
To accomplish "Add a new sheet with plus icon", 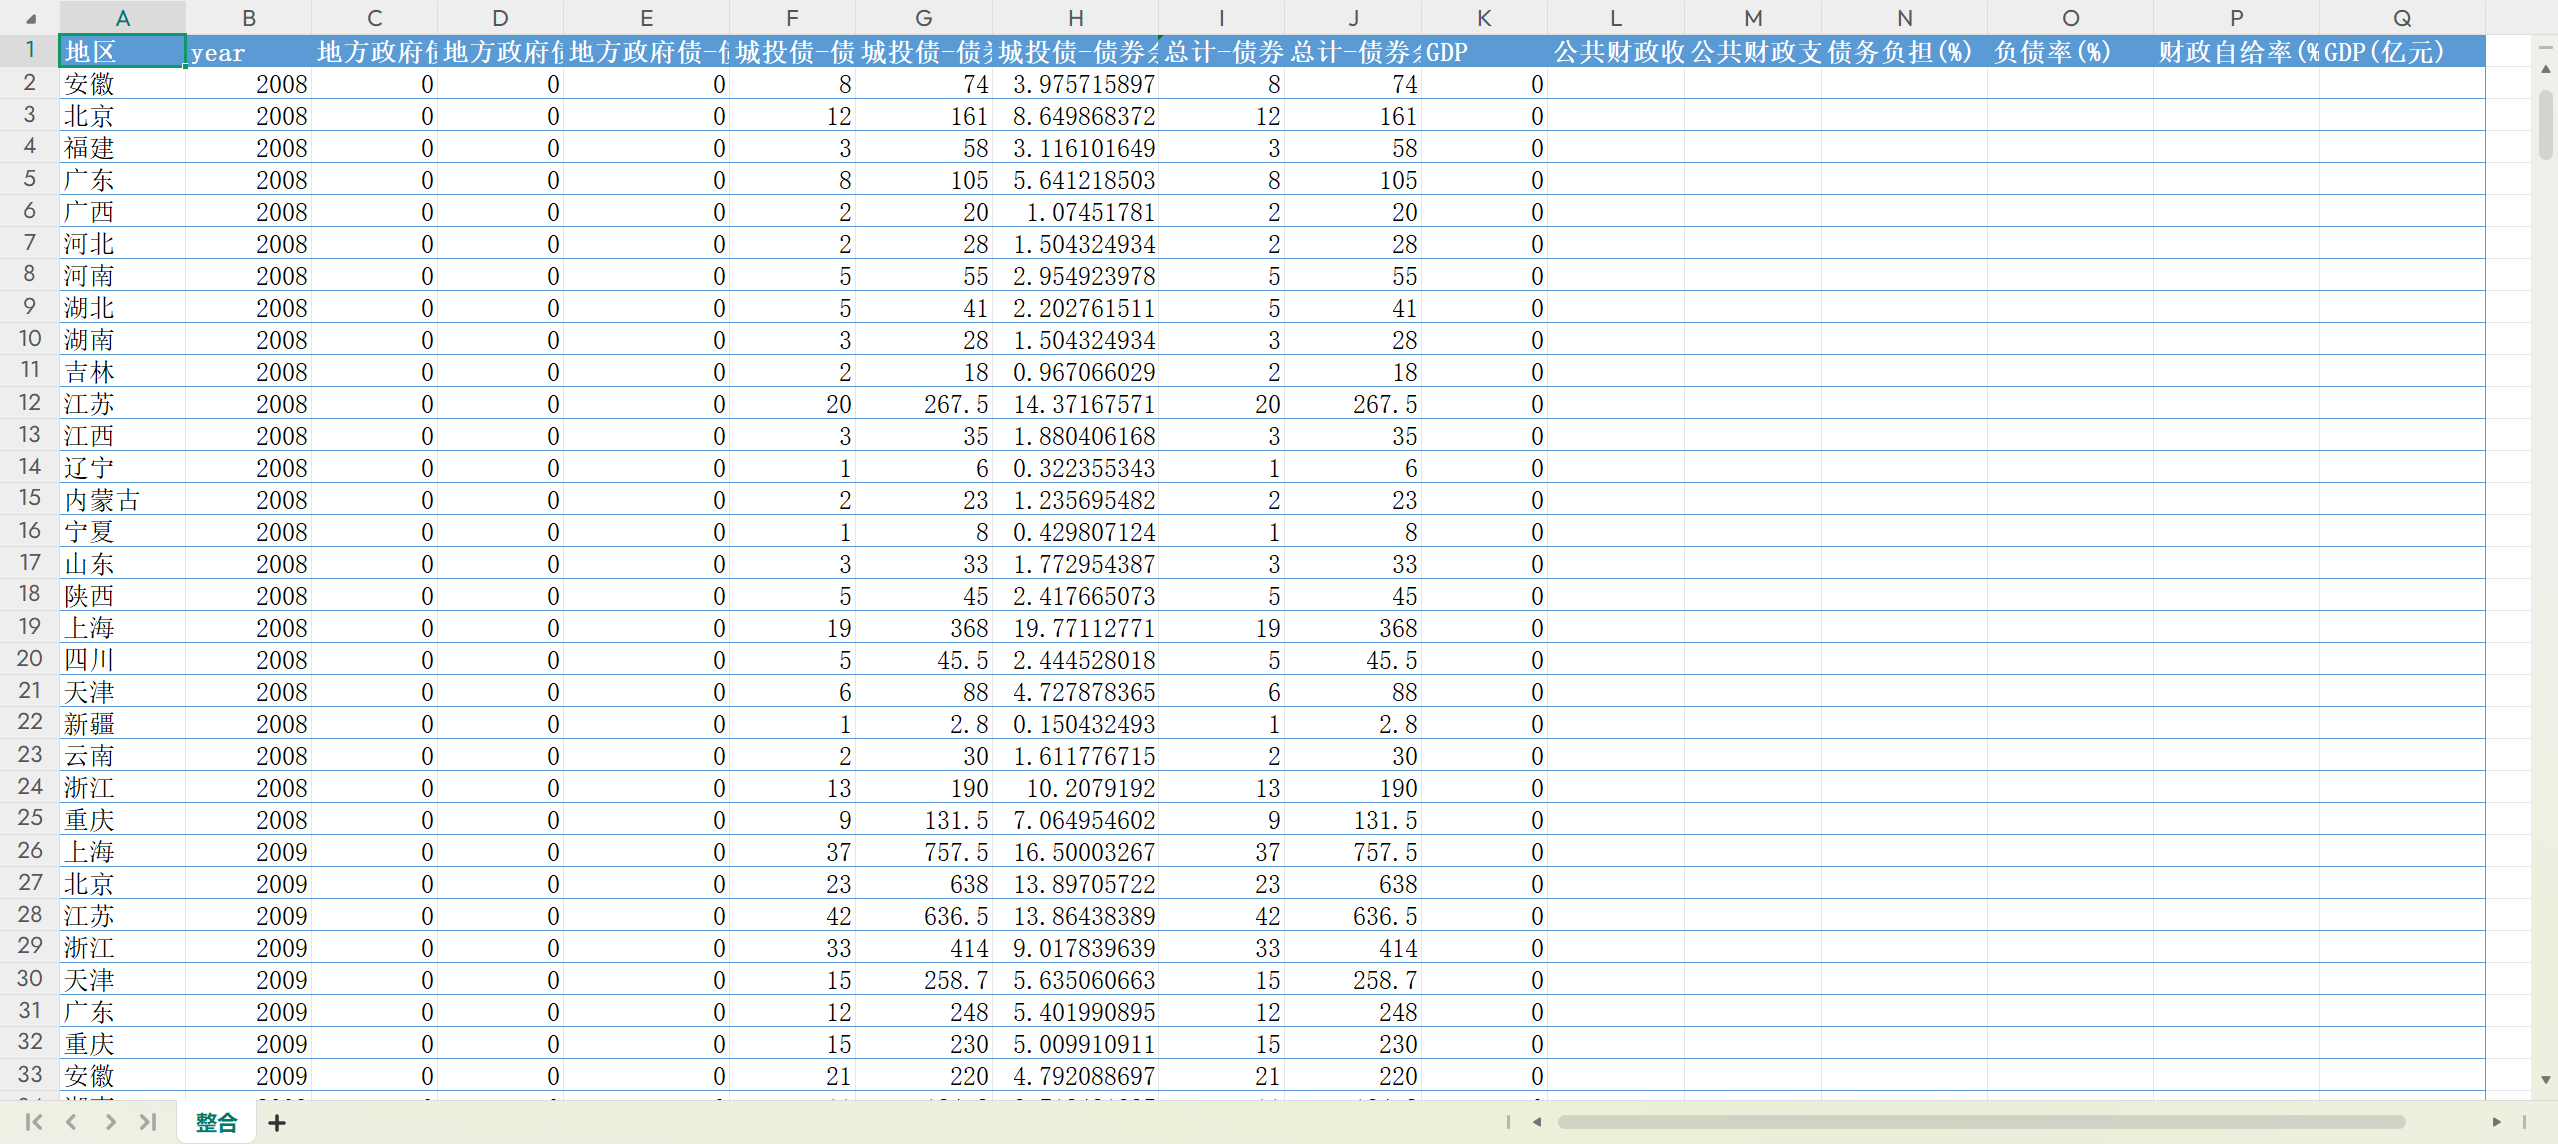I will pos(277,1123).
